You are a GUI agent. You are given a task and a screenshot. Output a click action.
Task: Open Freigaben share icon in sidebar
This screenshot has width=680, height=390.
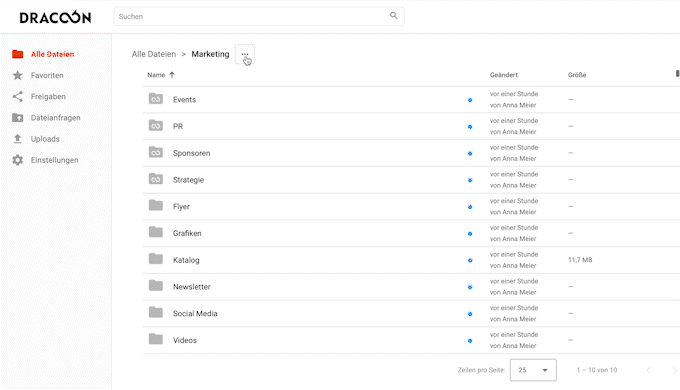click(17, 96)
